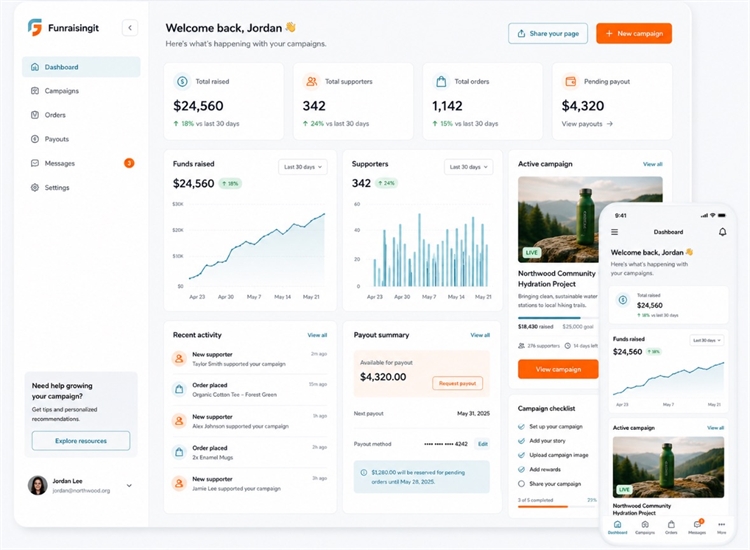Click the Funds raised 18% badge
Image resolution: width=750 pixels, height=550 pixels.
coord(230,183)
